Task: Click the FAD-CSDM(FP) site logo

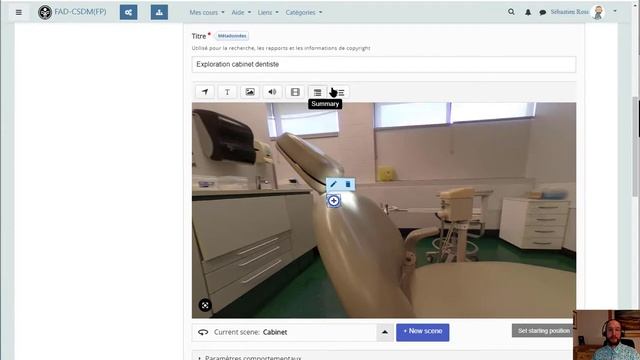Action: (45, 12)
